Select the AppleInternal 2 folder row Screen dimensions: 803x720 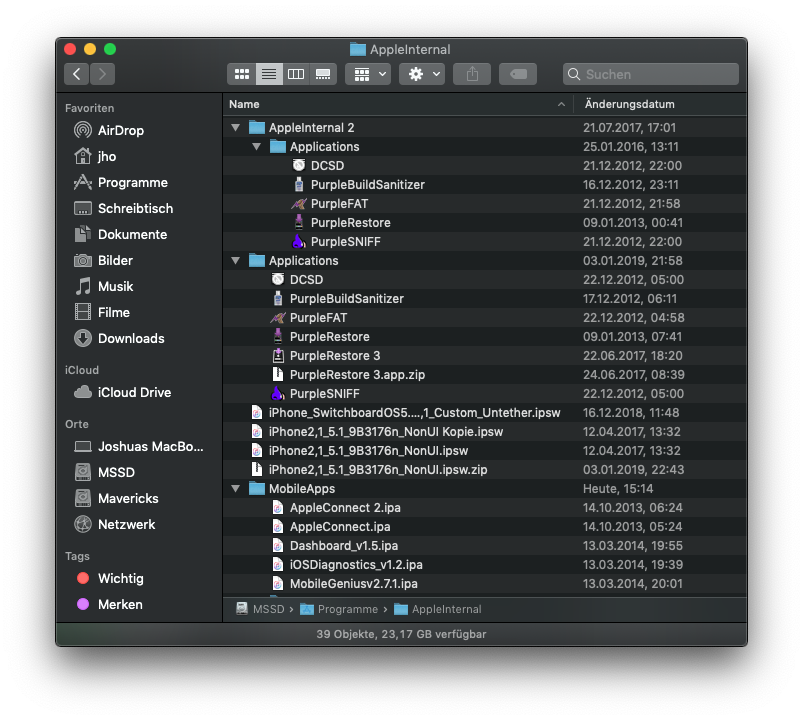484,128
